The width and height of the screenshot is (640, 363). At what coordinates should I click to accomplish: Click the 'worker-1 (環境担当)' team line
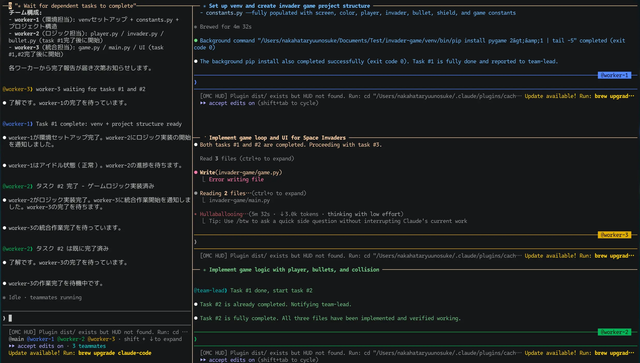click(x=93, y=23)
